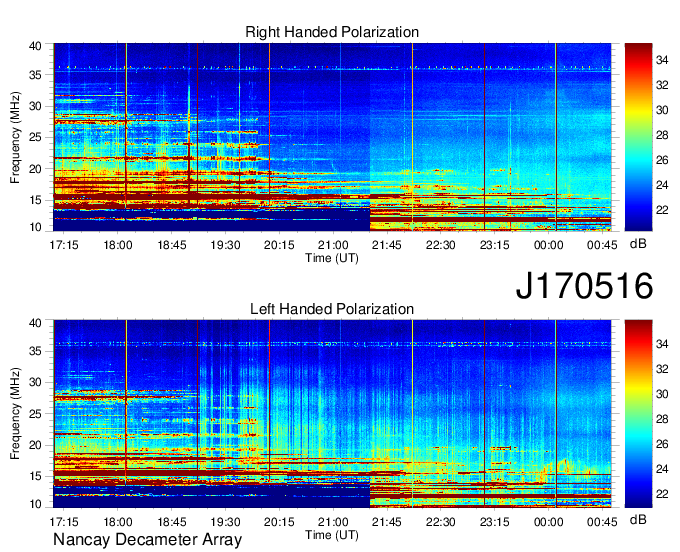
Task: Click the 40 MHz tick of Right Handed plot
Action: 35,46
